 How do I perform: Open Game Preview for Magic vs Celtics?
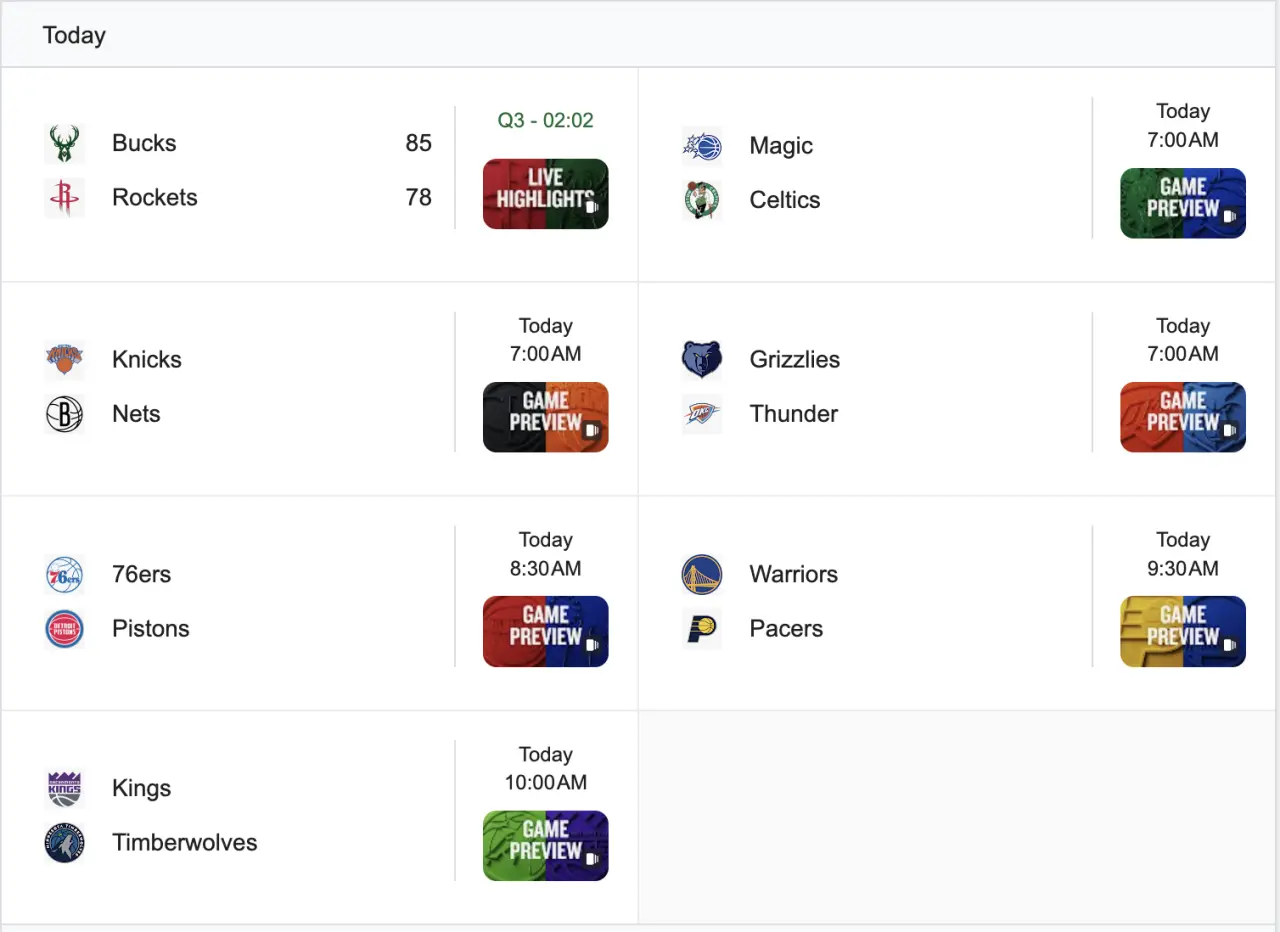pos(1183,203)
